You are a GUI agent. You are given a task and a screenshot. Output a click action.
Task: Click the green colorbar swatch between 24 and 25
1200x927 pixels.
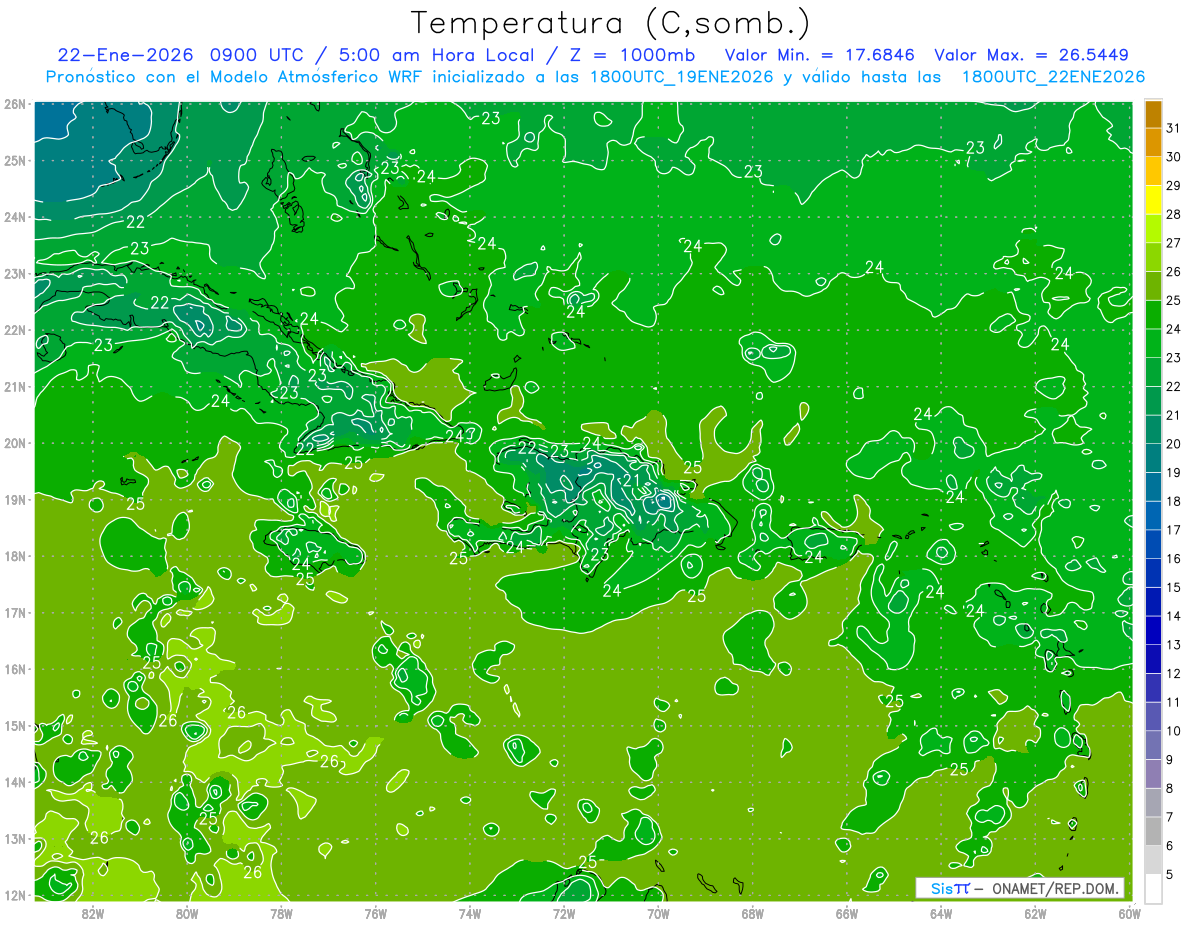click(1153, 315)
